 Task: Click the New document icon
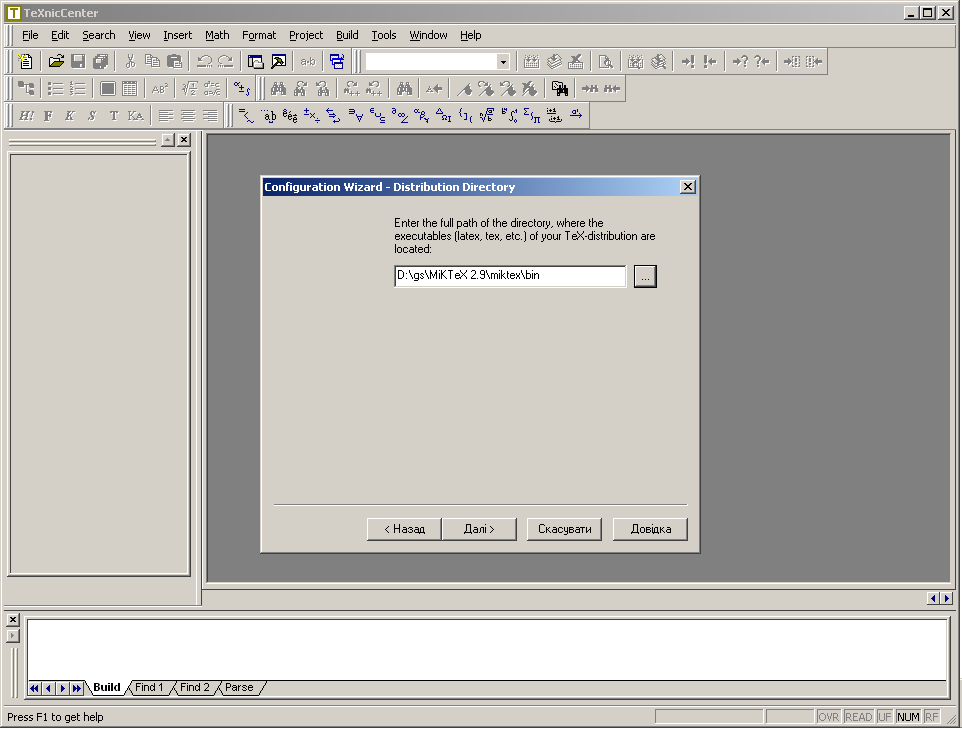coord(26,62)
